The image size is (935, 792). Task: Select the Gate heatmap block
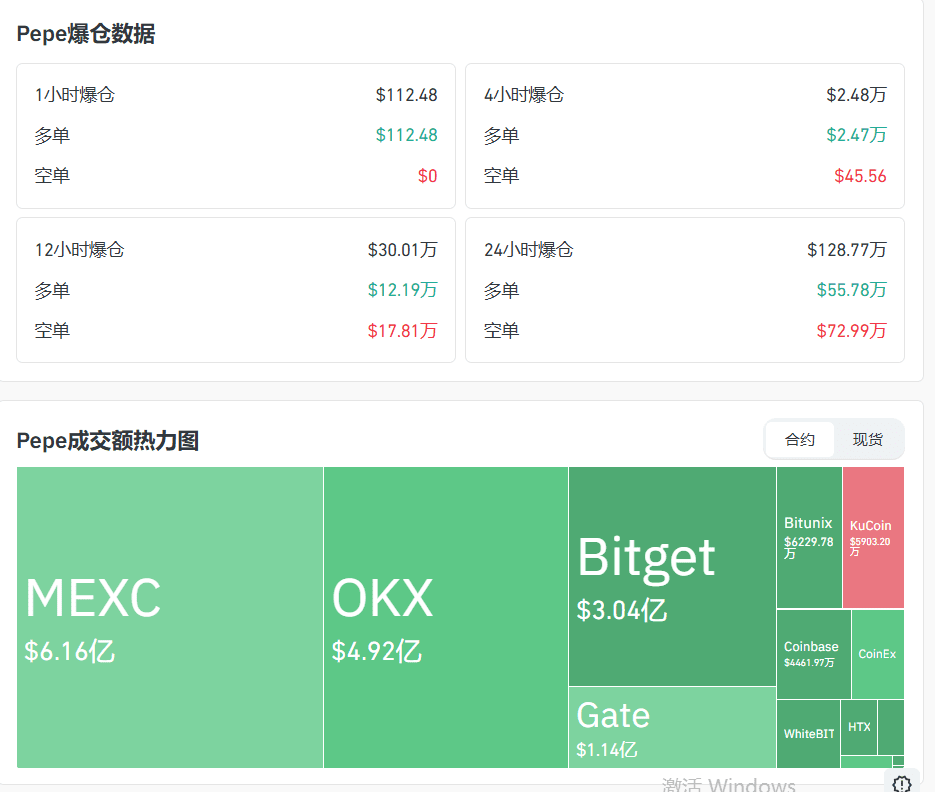click(673, 728)
